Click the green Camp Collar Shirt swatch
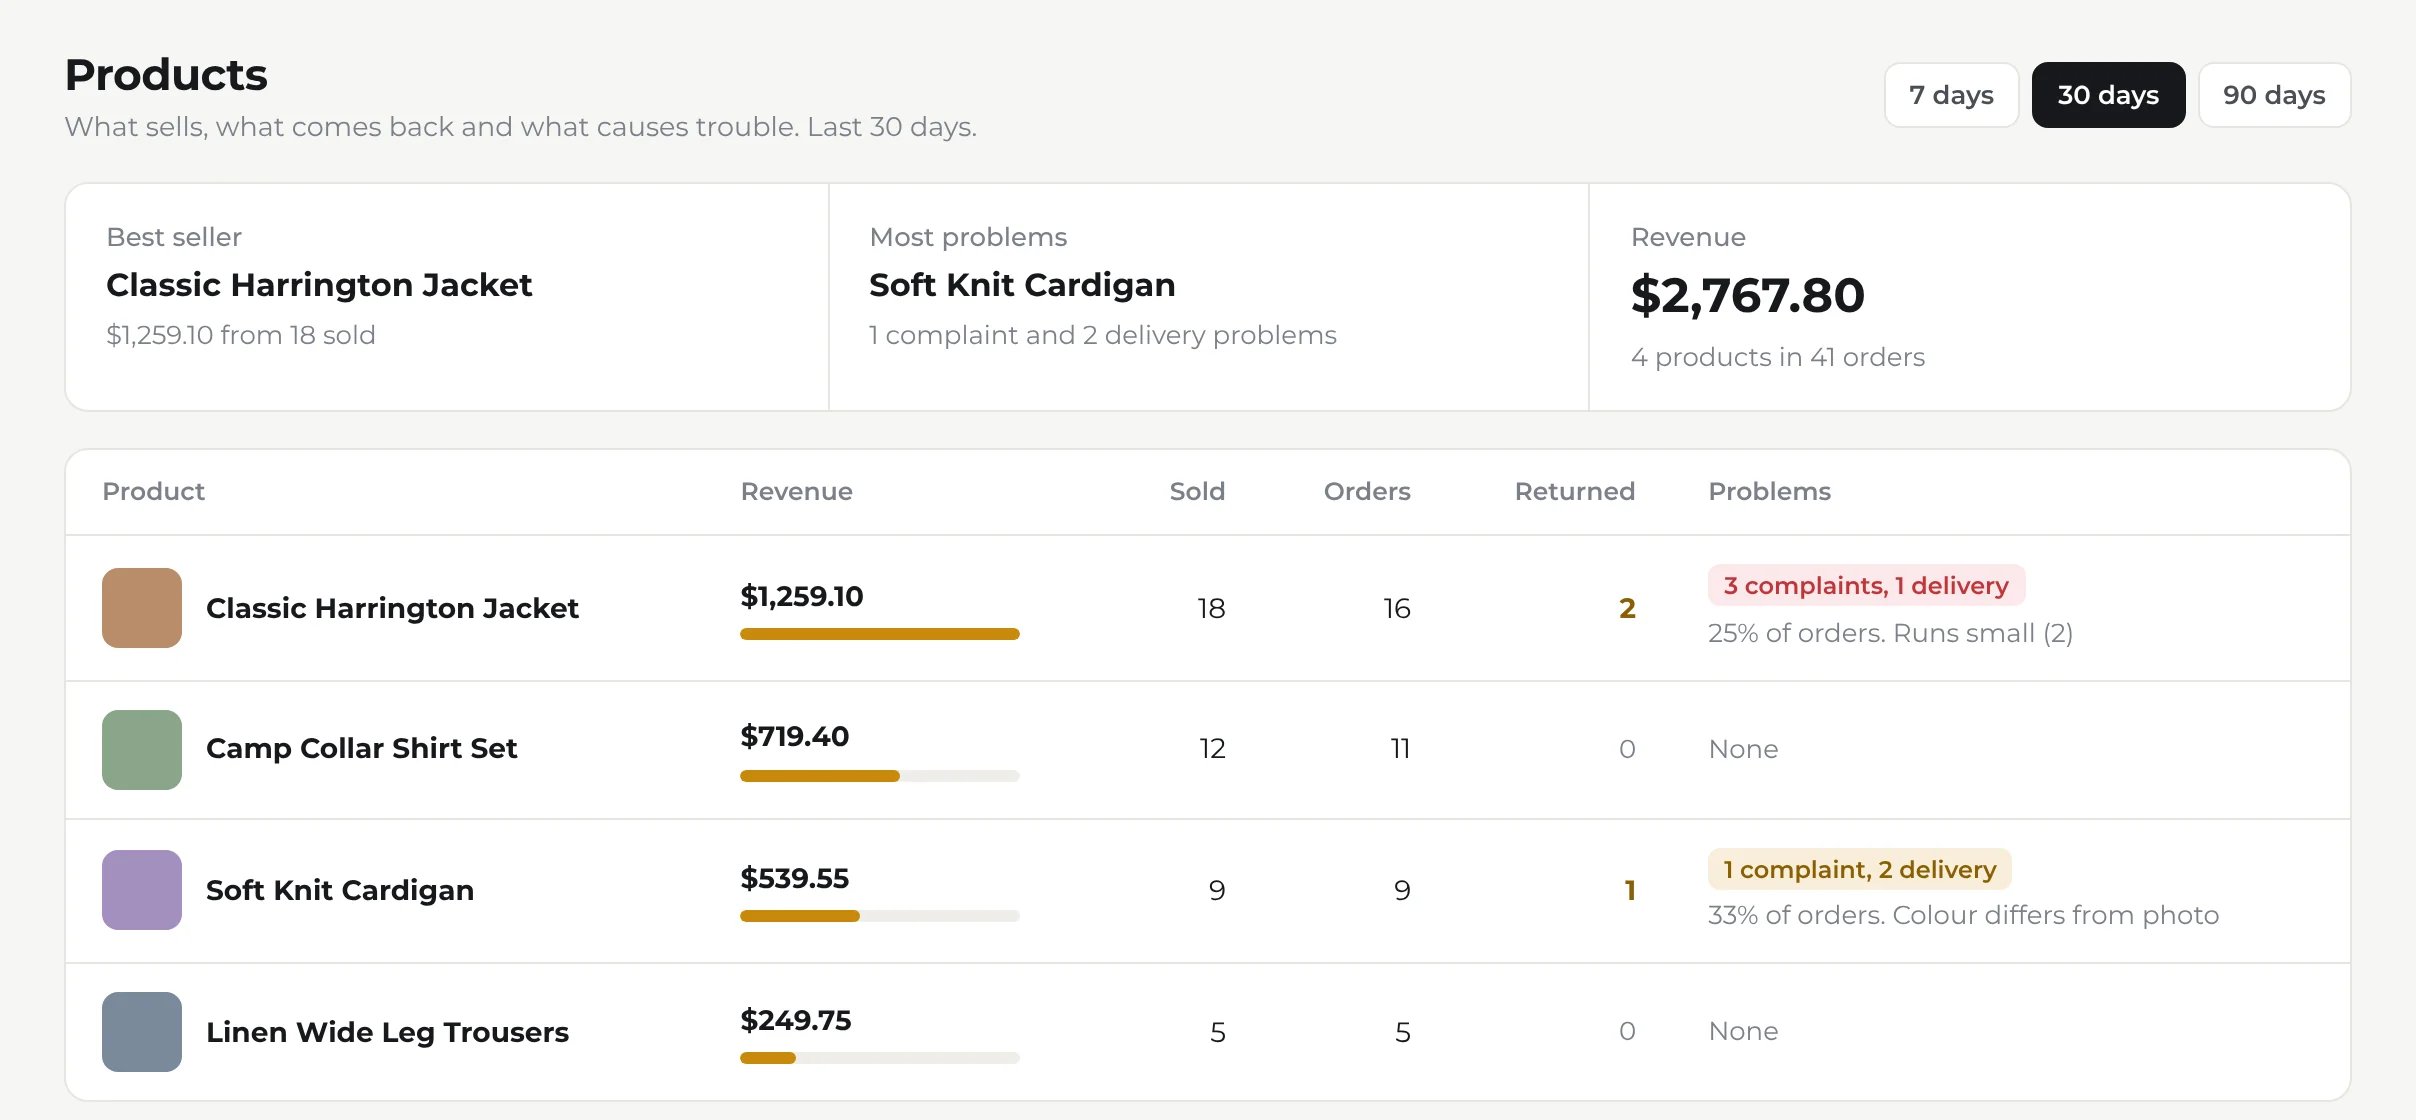Image resolution: width=2416 pixels, height=1120 pixels. 142,750
